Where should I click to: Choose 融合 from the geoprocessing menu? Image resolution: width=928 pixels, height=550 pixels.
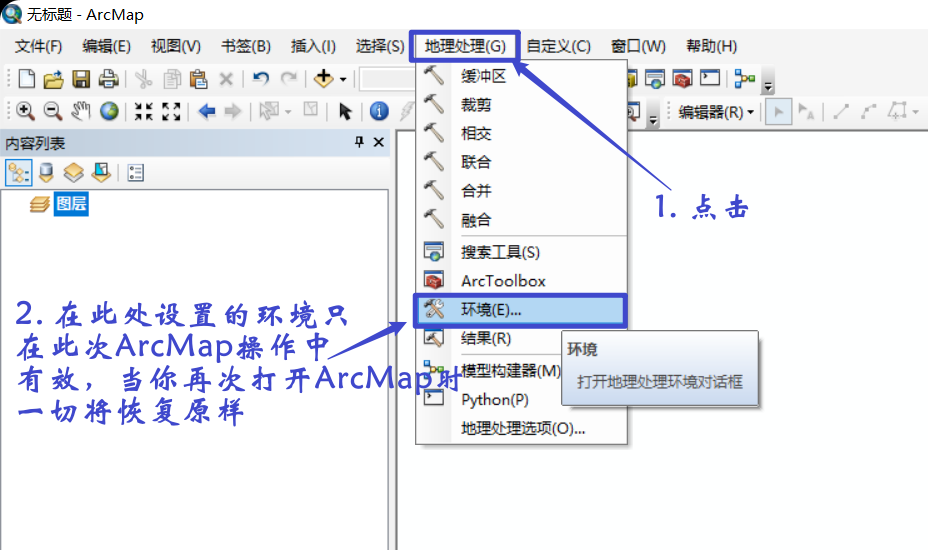(x=521, y=220)
